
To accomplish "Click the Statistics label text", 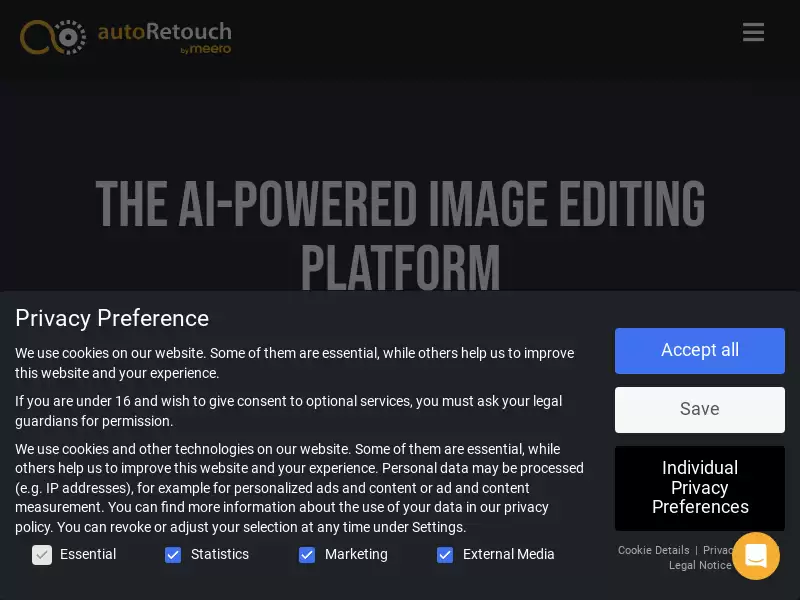I will [220, 554].
